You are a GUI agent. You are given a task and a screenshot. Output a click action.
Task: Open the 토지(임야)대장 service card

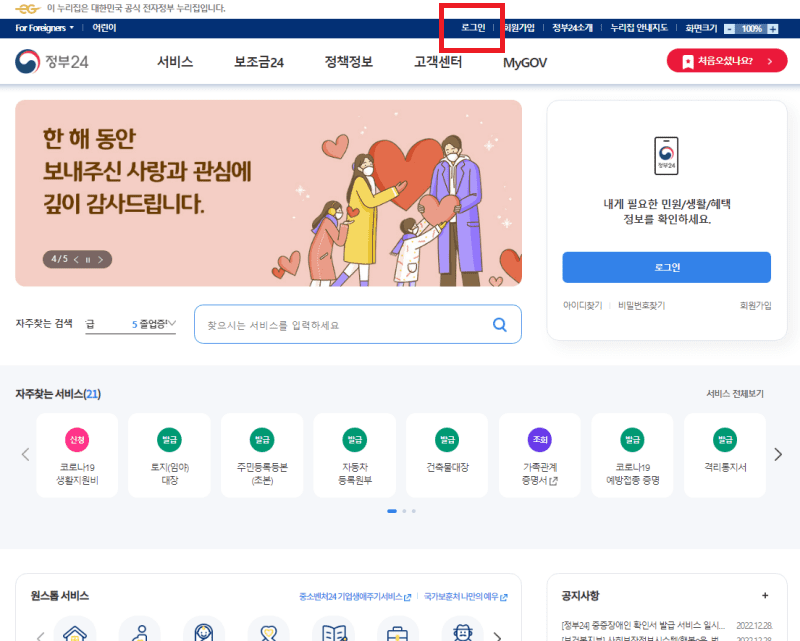[169, 455]
